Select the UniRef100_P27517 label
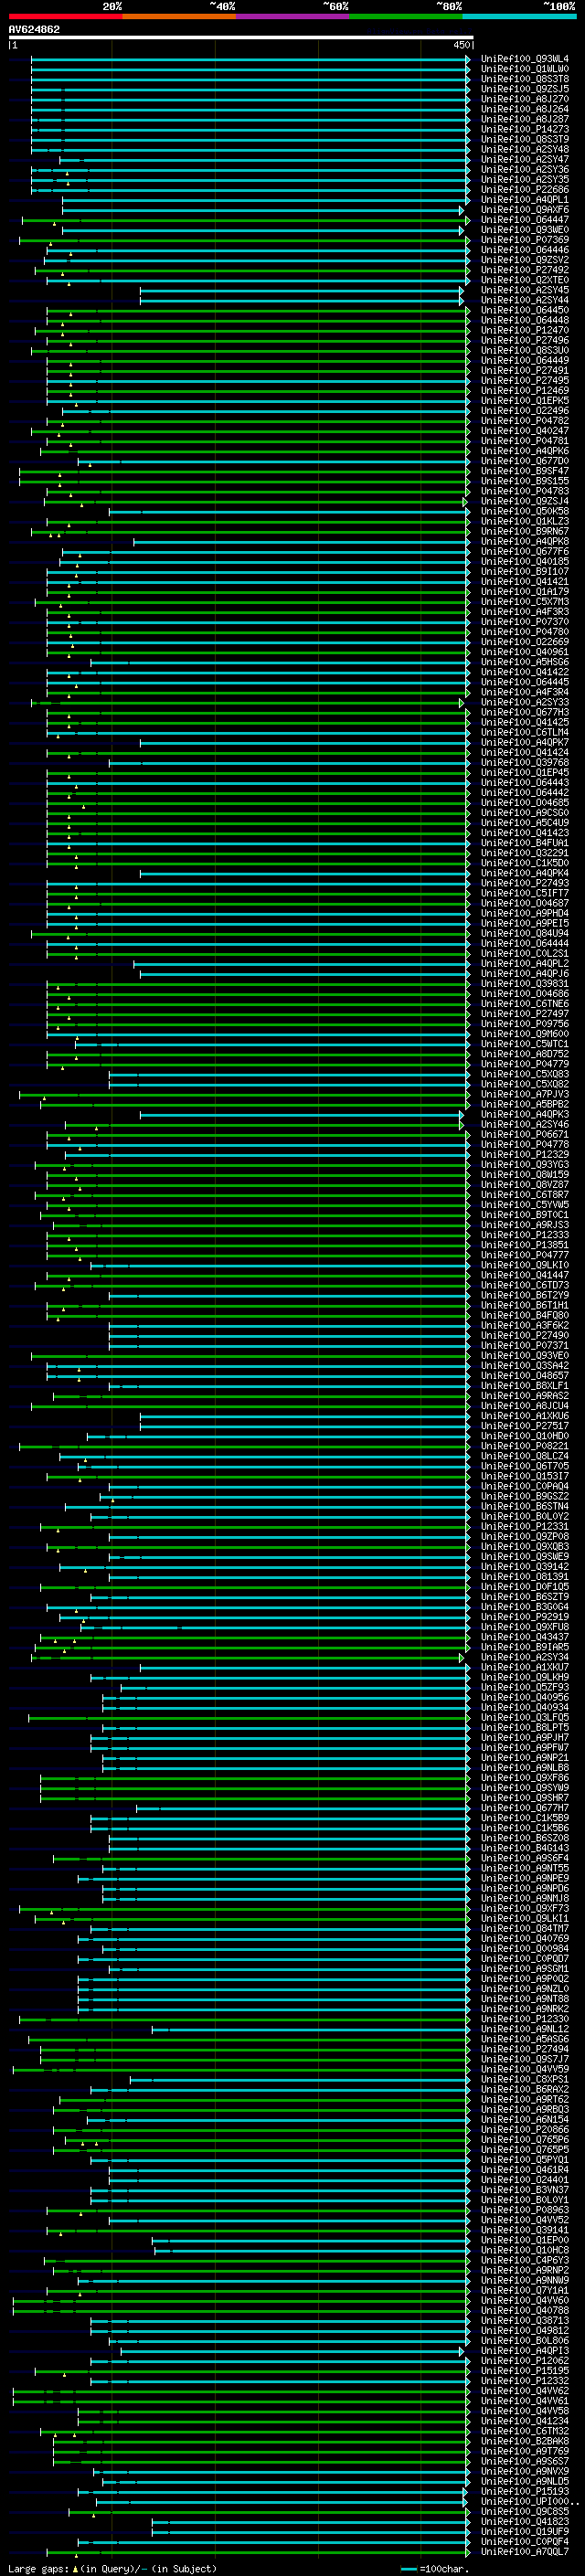The width and height of the screenshot is (585, 2576). (524, 1426)
